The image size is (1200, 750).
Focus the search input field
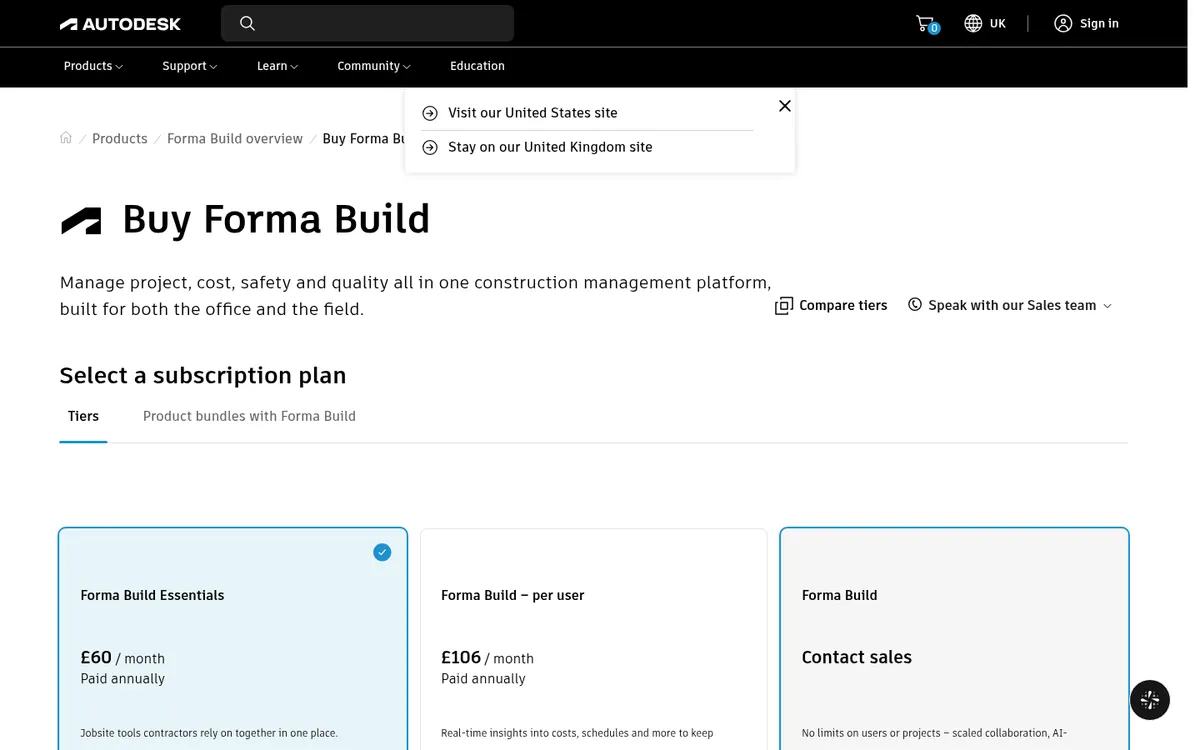(x=367, y=23)
